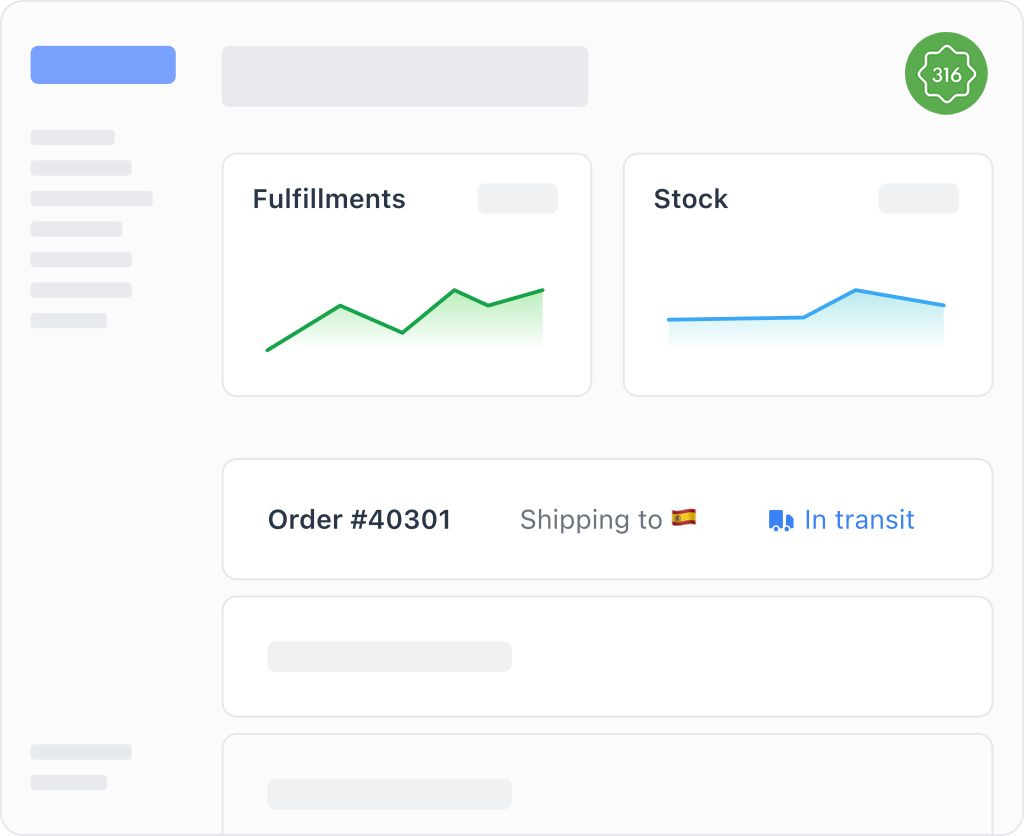Click the highest peak on Fulfillments chart

coord(455,290)
